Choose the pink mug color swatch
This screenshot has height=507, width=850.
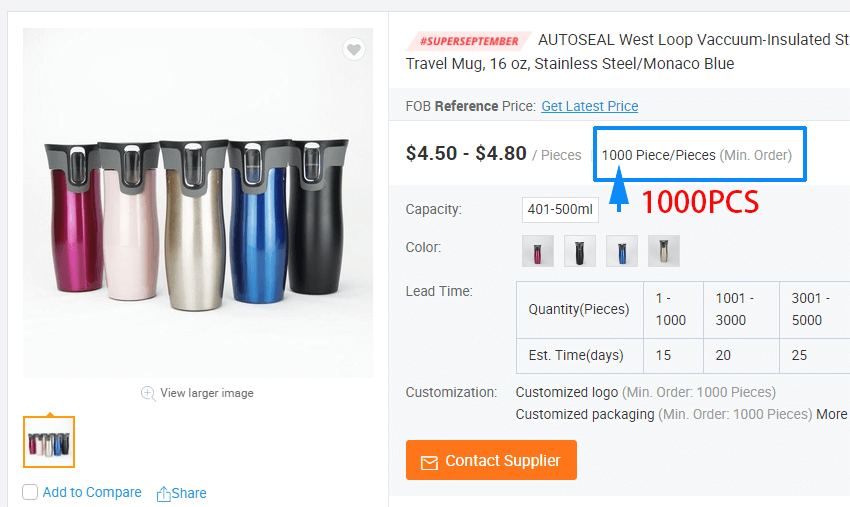pyautogui.click(x=537, y=251)
